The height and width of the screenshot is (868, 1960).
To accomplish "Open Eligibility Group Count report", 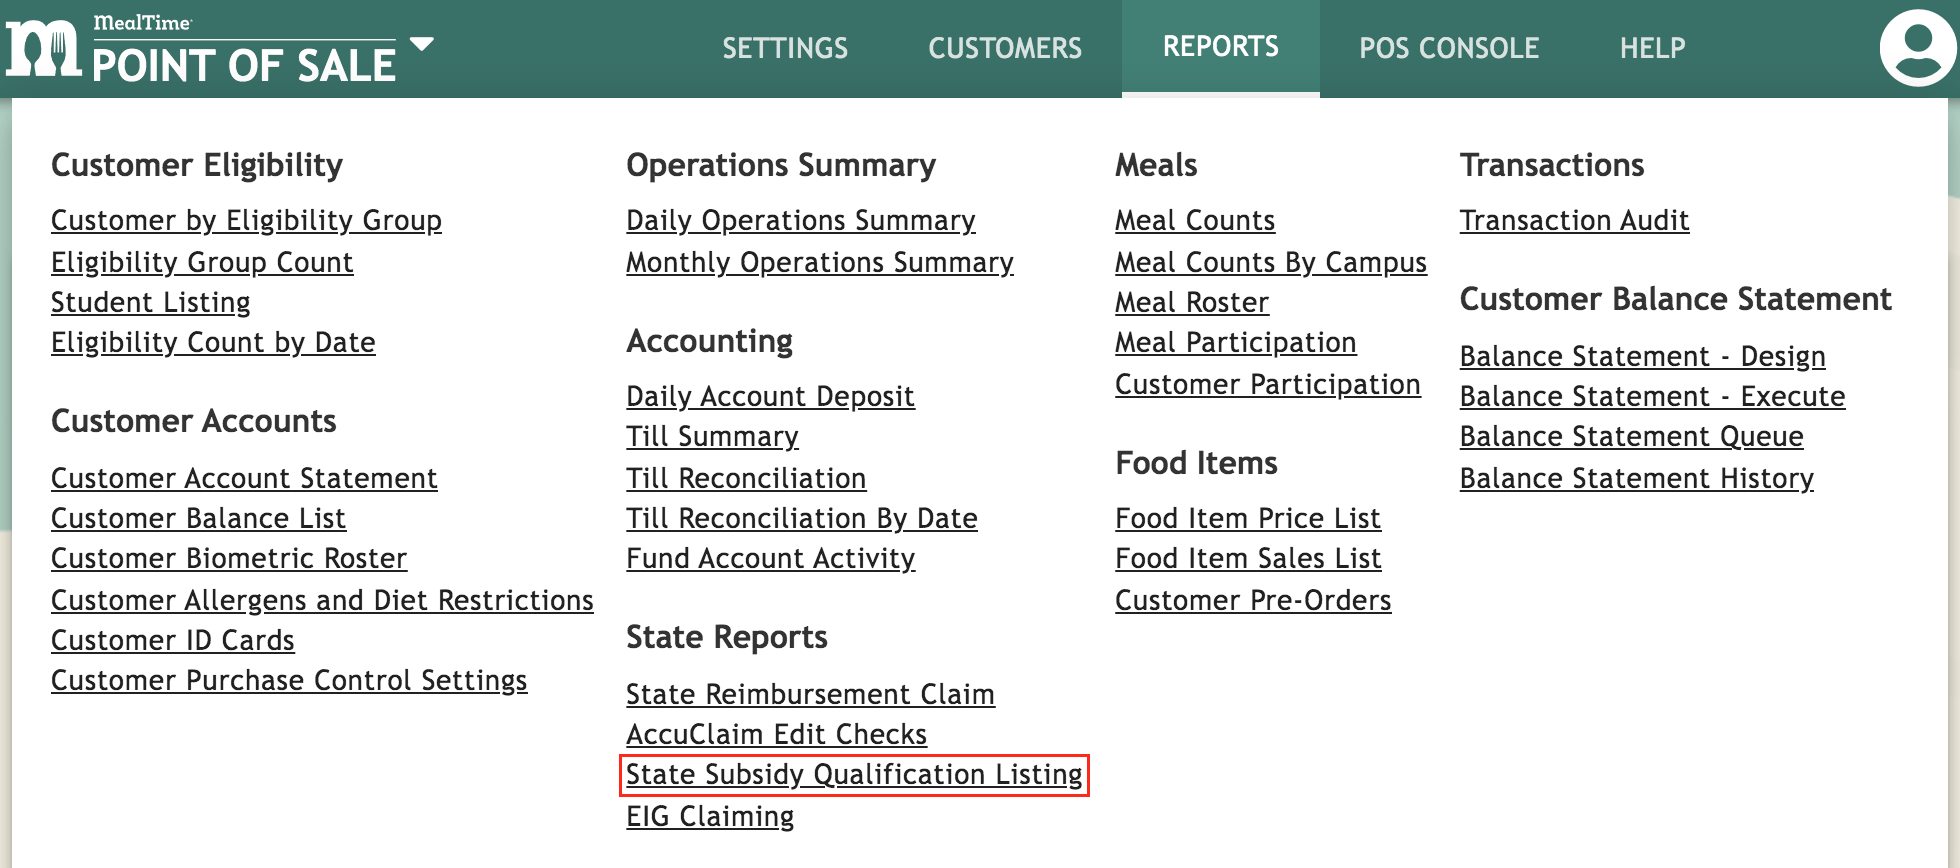I will click(202, 262).
